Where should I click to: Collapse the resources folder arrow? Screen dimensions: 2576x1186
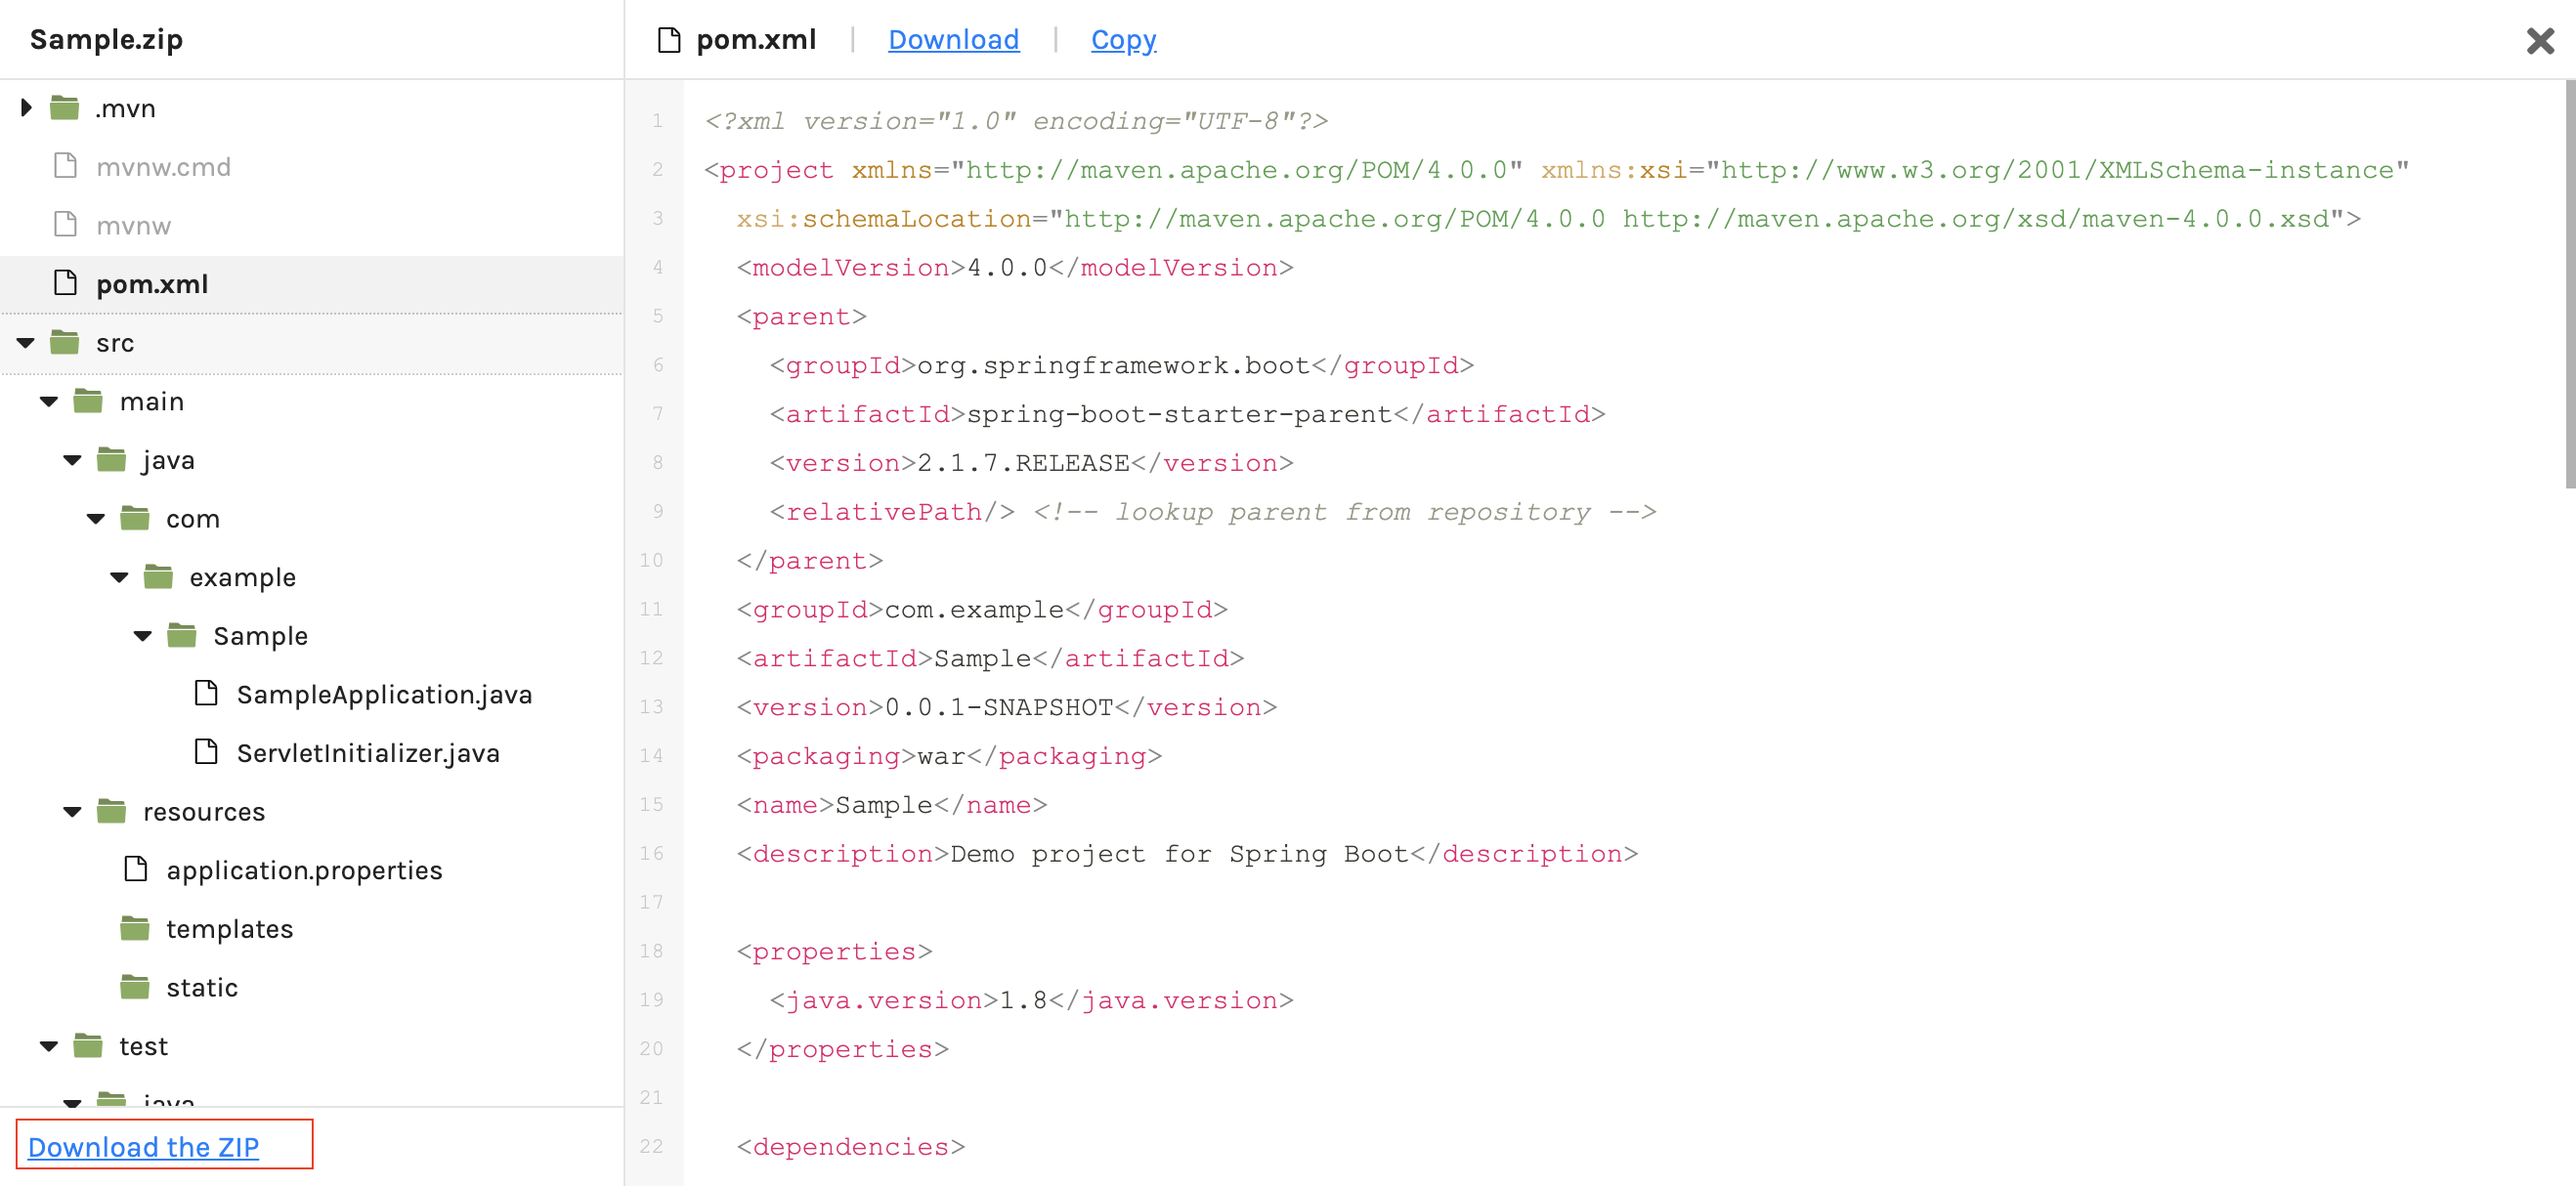click(72, 812)
